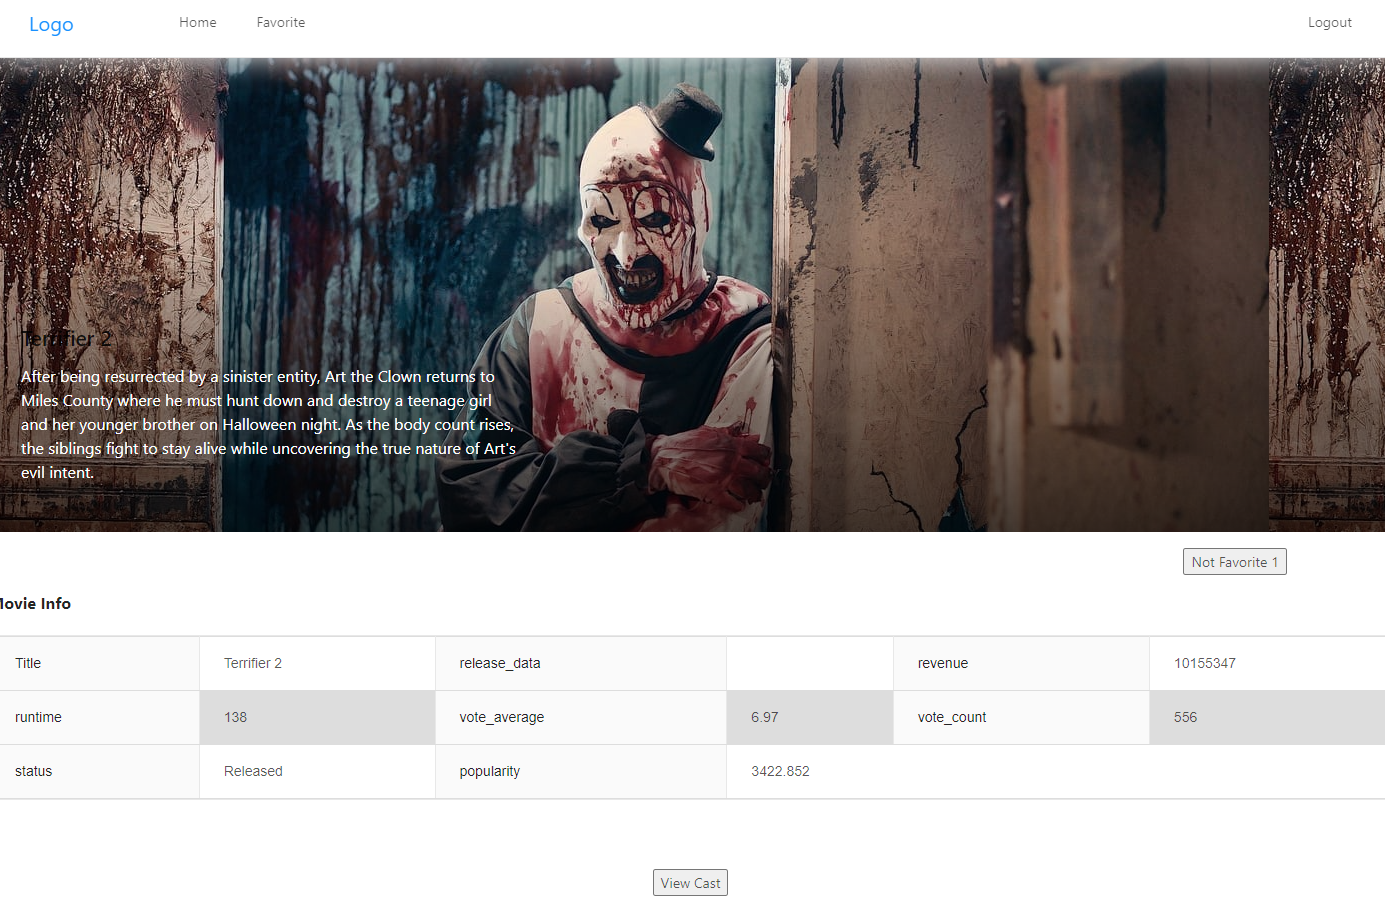Open the Home menu item
1385x901 pixels.
(198, 22)
